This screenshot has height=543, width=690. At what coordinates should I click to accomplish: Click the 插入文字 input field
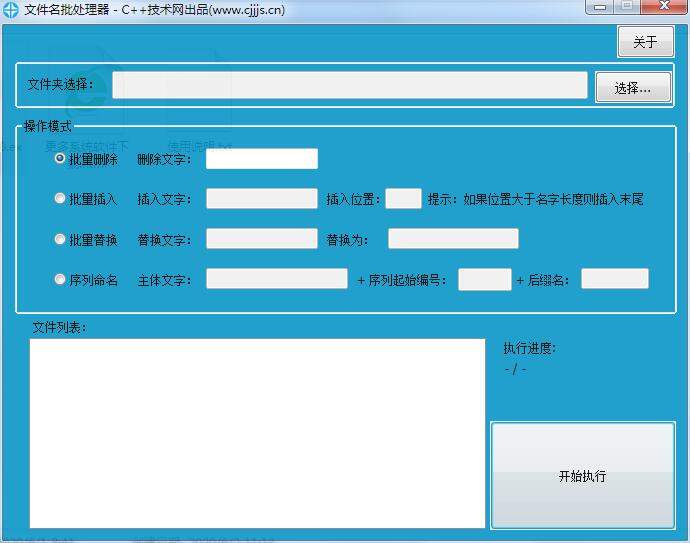261,199
